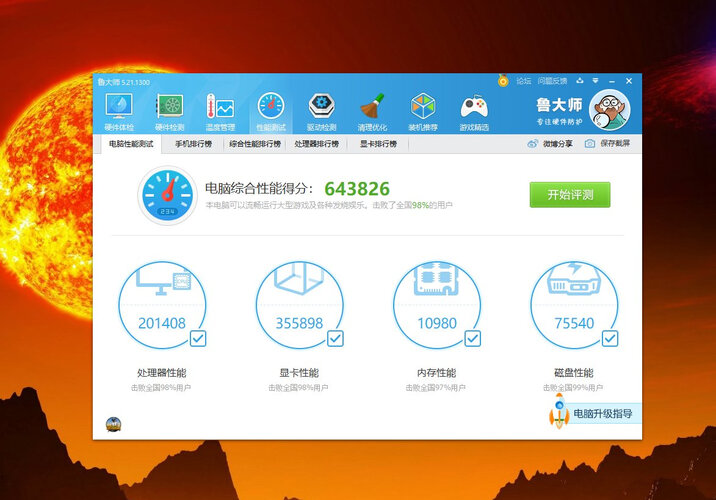
Task: Click the memory chip icon above 10980
Action: point(437,279)
